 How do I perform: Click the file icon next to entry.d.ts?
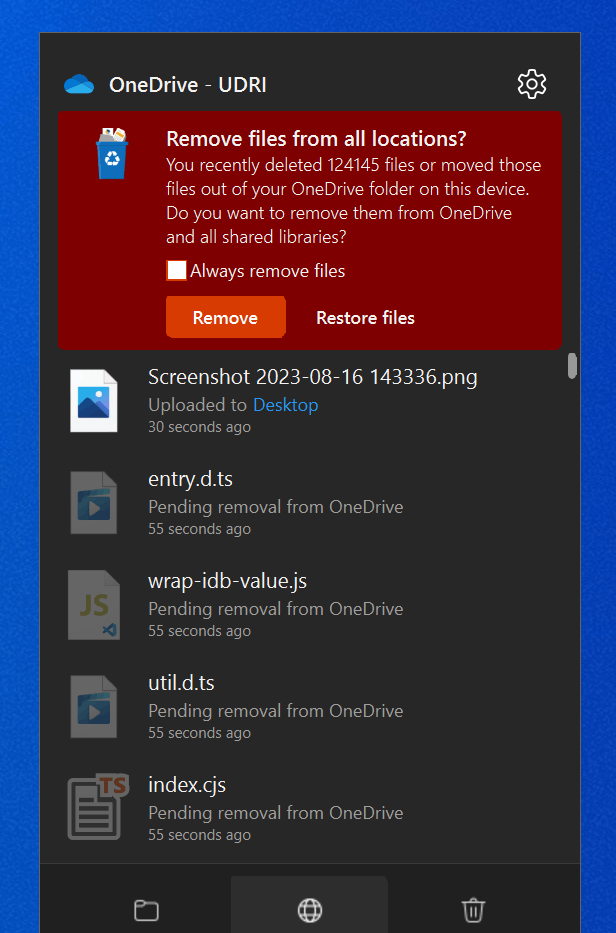pos(93,503)
